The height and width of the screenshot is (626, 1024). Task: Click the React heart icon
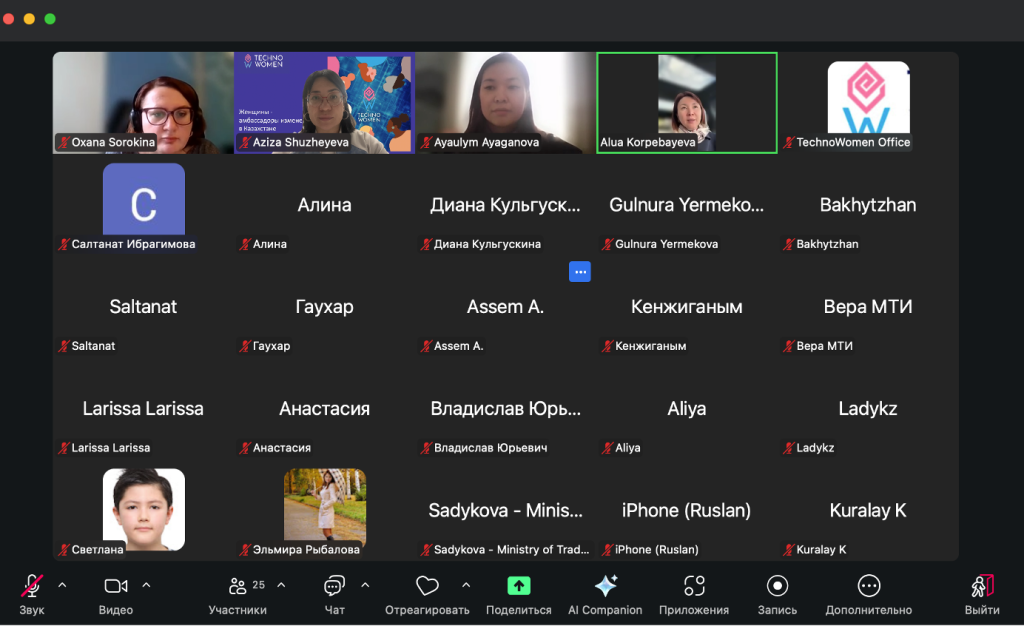pos(427,586)
